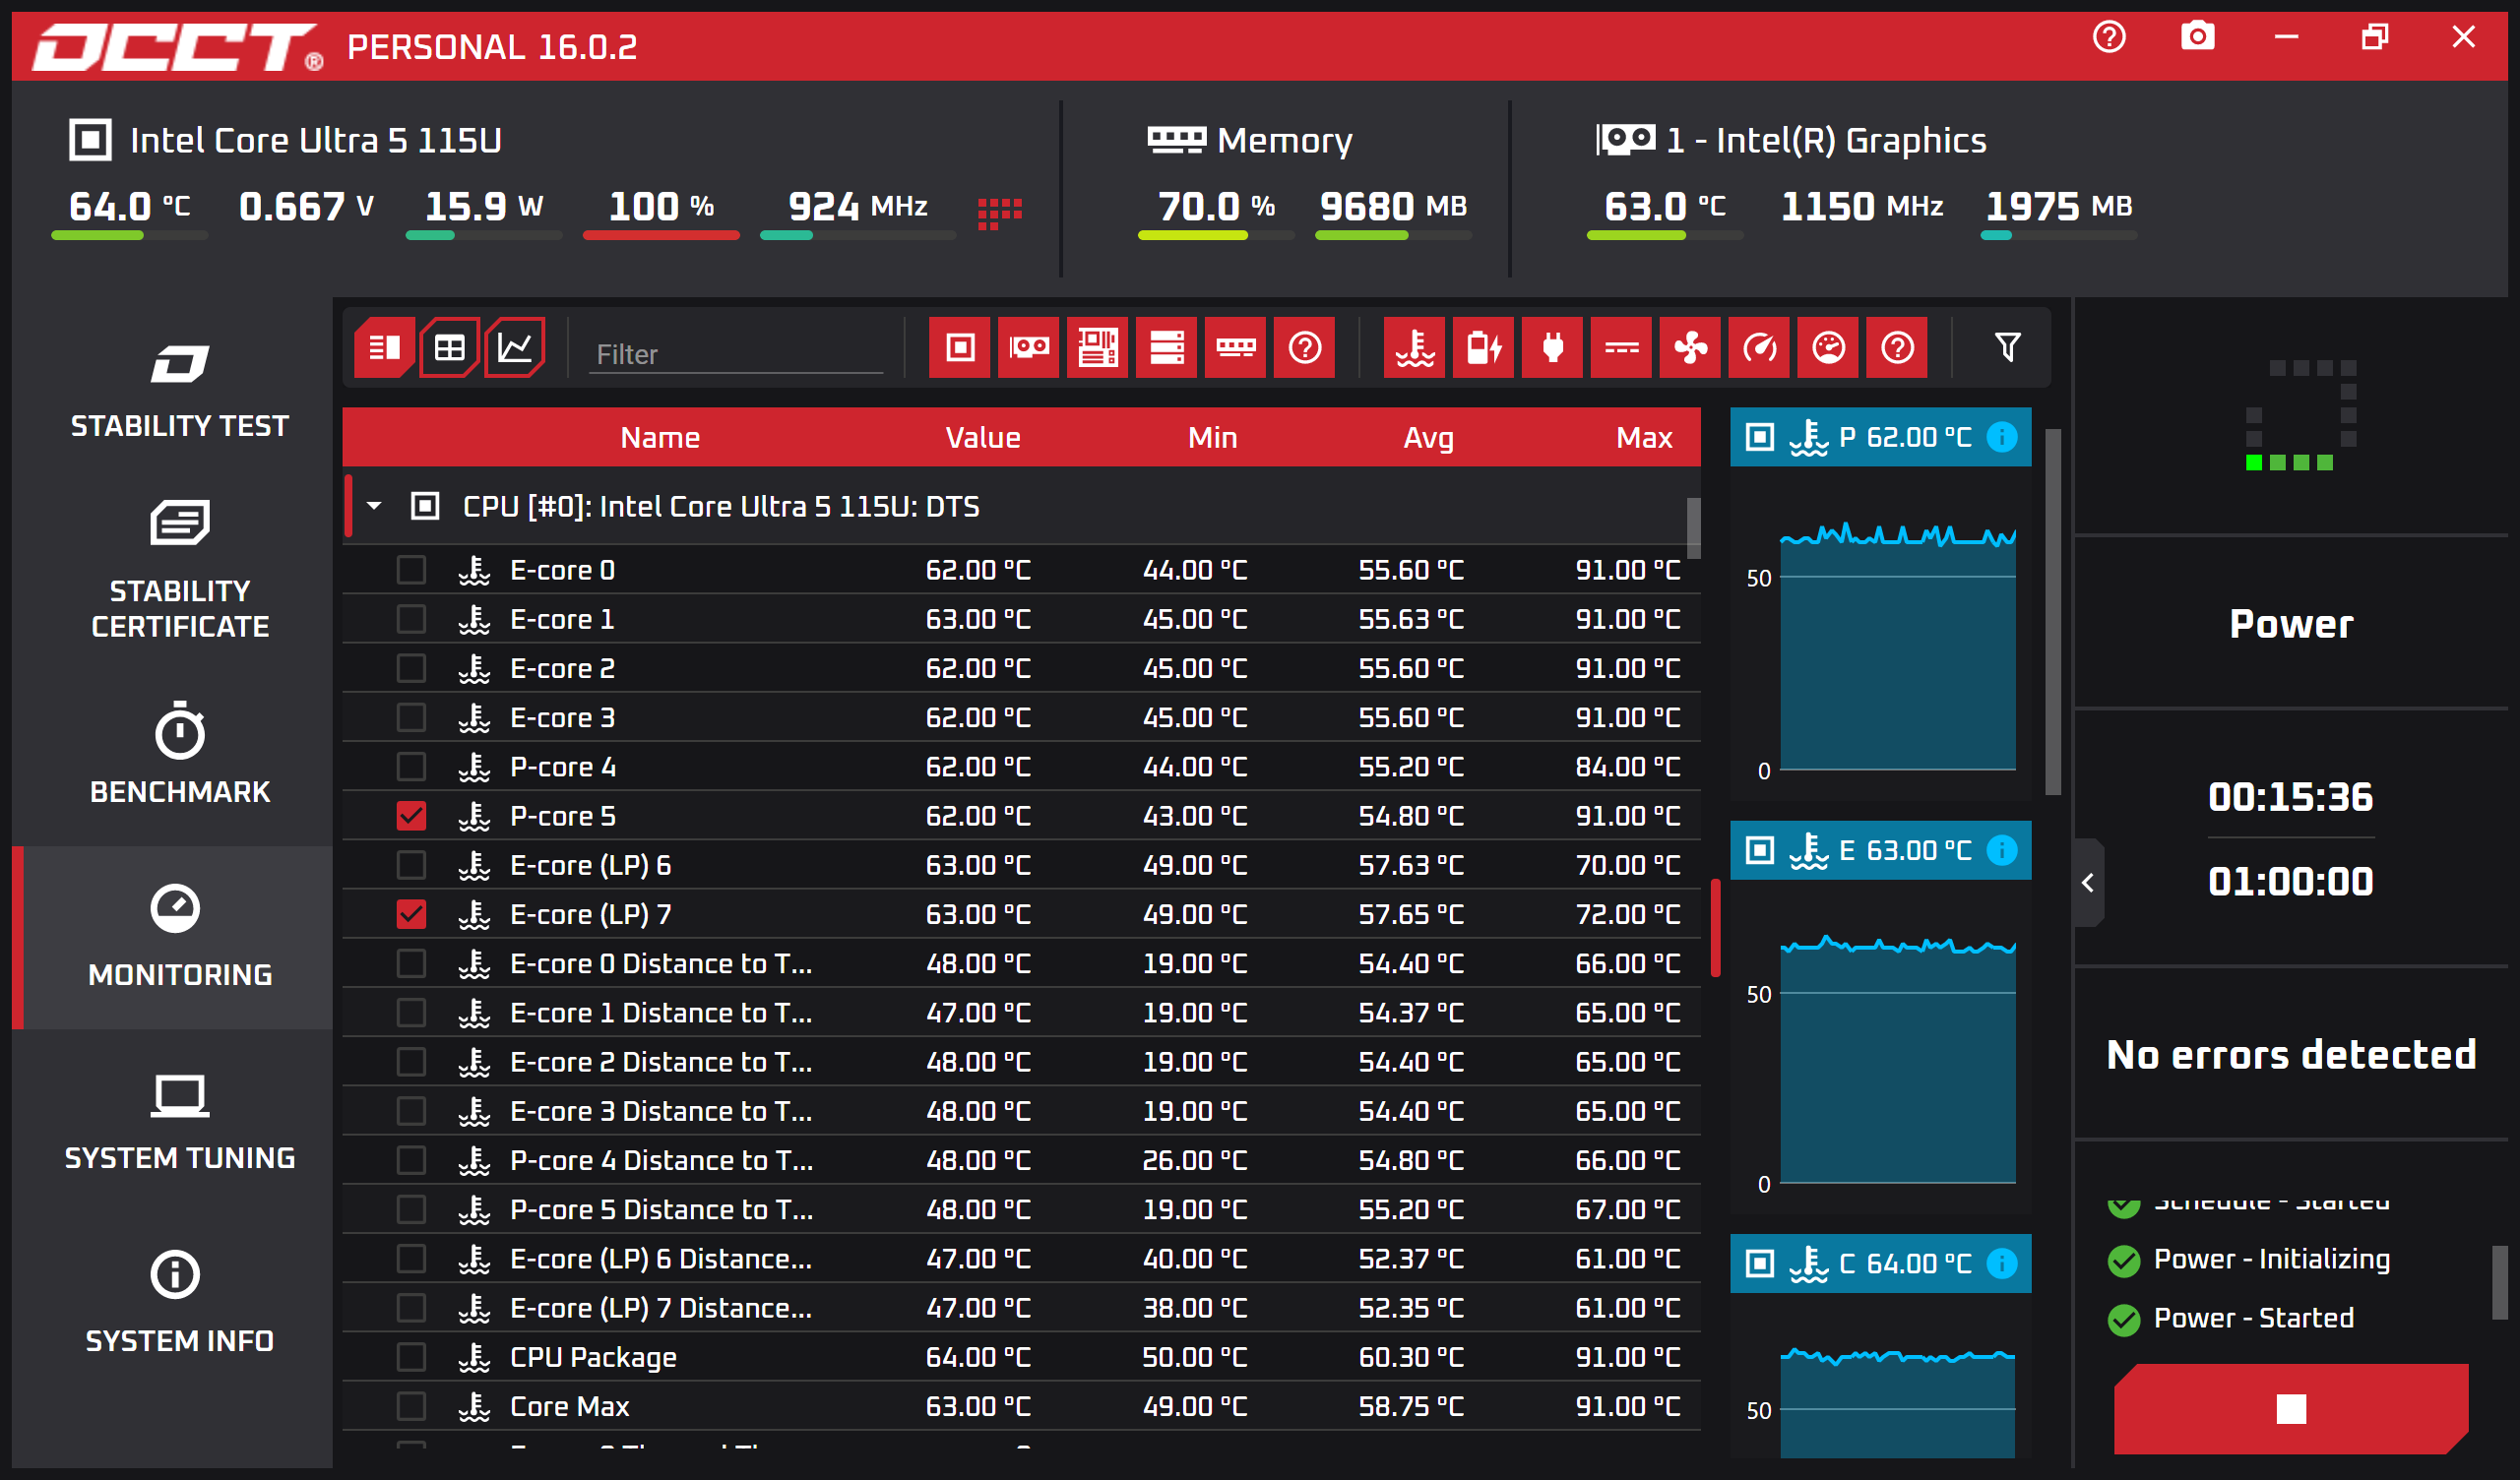Toggle the motherboard hardware filter icon
2520x1480 pixels.
[1097, 348]
